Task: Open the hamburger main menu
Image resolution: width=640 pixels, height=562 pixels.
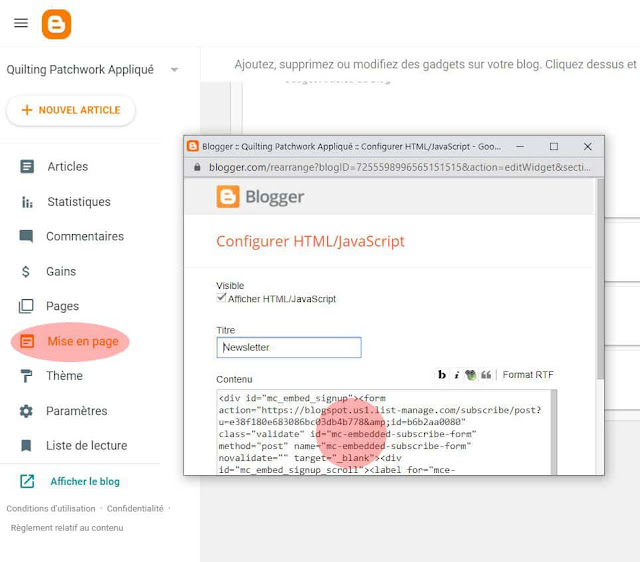Action: pyautogui.click(x=21, y=23)
